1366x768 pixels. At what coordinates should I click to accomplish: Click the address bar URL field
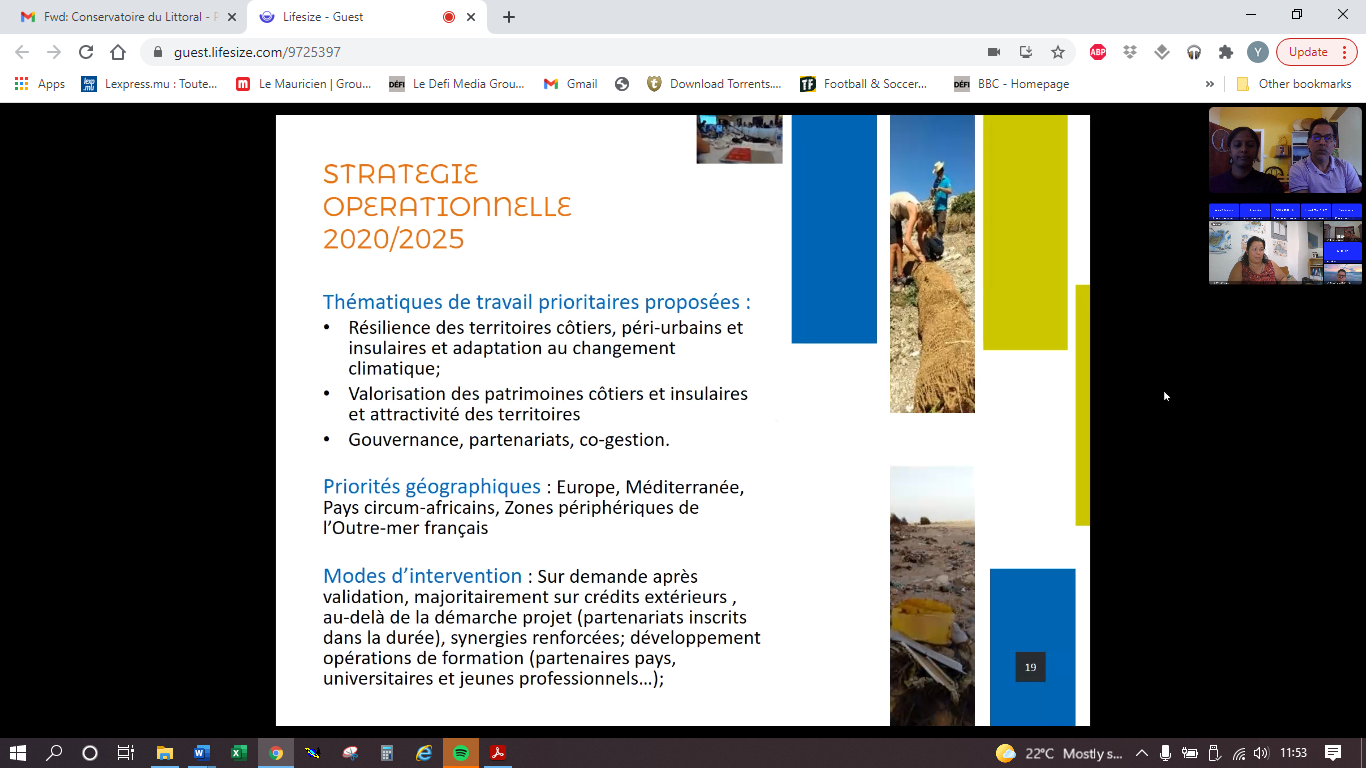coord(560,52)
